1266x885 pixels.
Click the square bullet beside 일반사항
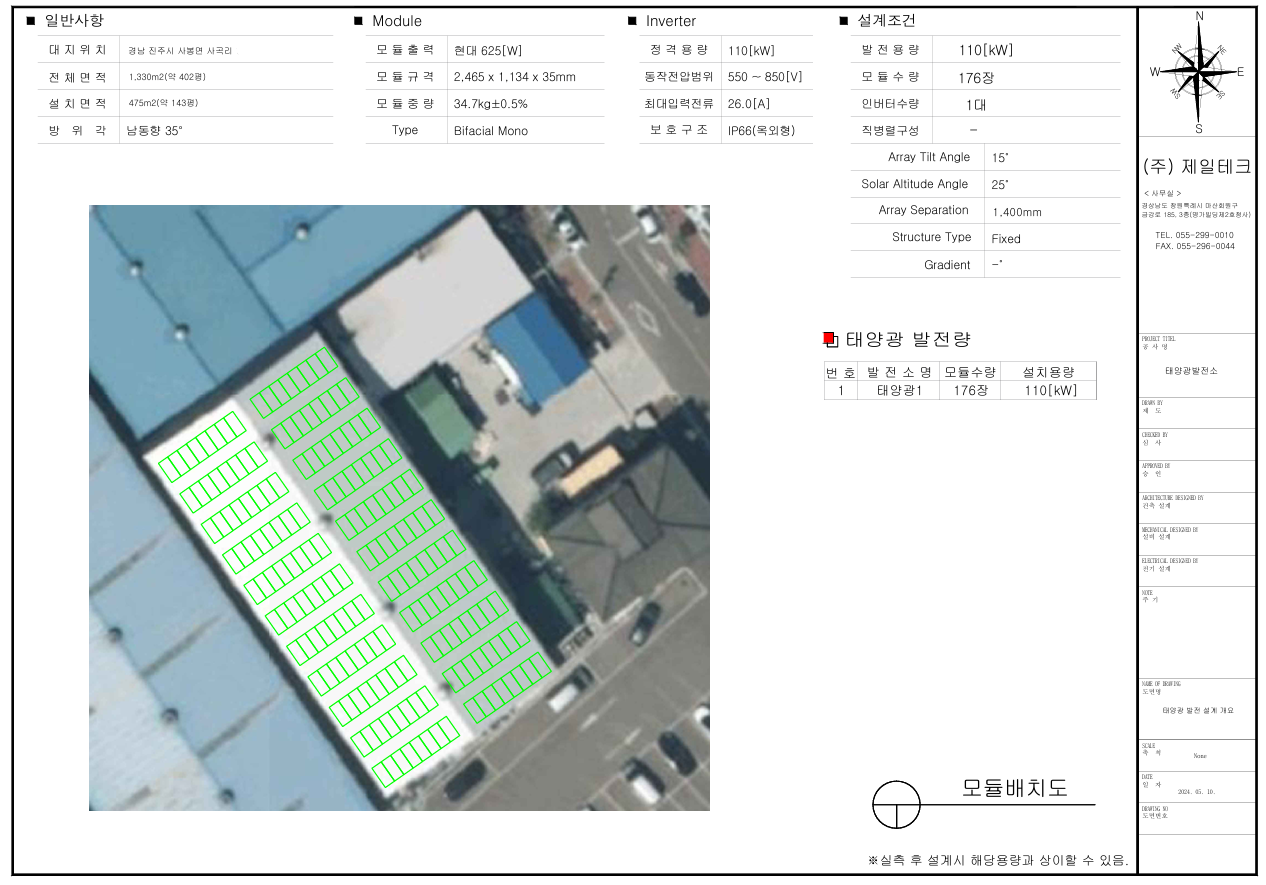(30, 21)
